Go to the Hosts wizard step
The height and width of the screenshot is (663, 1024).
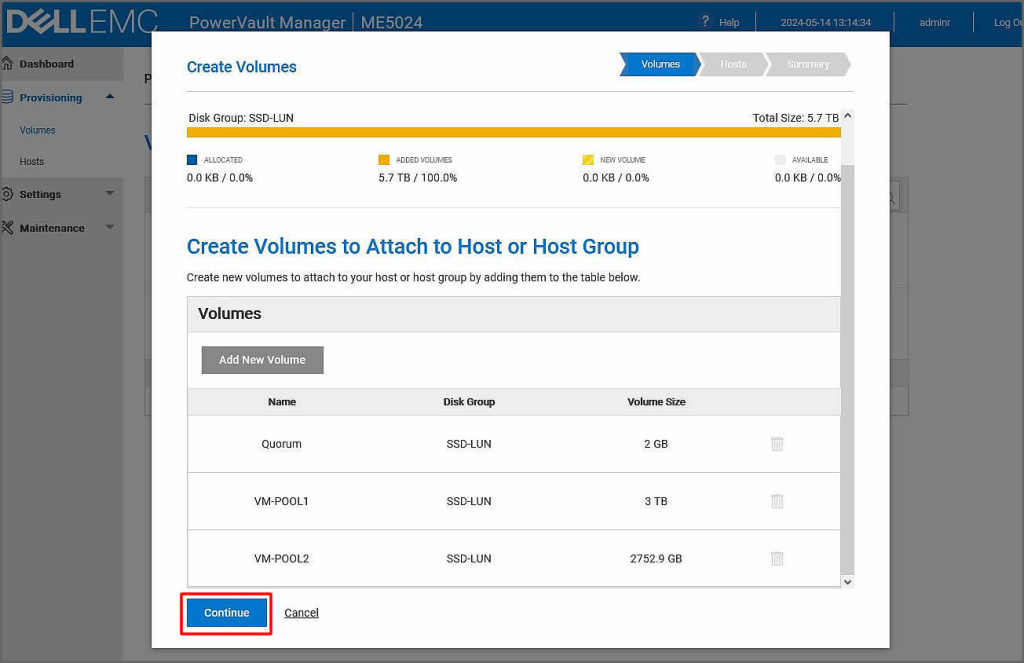(x=733, y=64)
